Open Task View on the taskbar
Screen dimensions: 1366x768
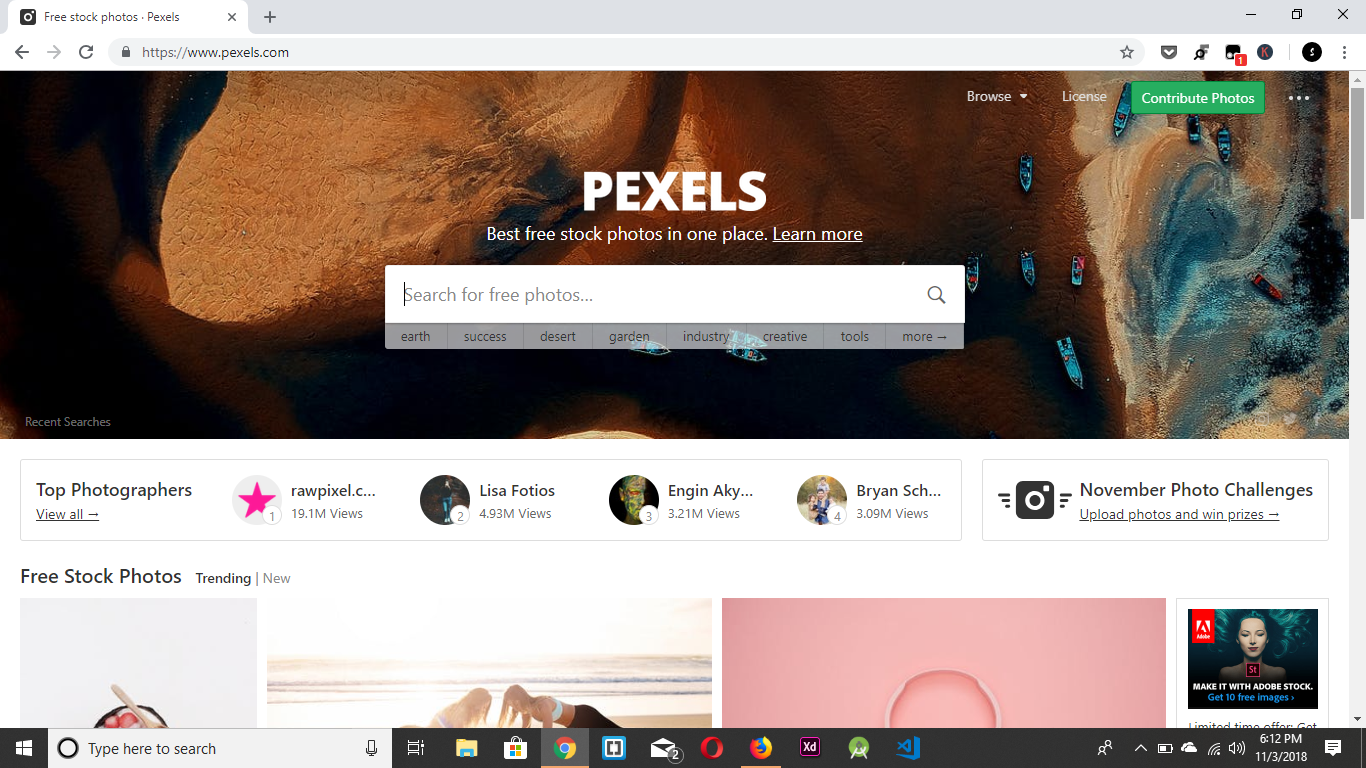[x=416, y=748]
